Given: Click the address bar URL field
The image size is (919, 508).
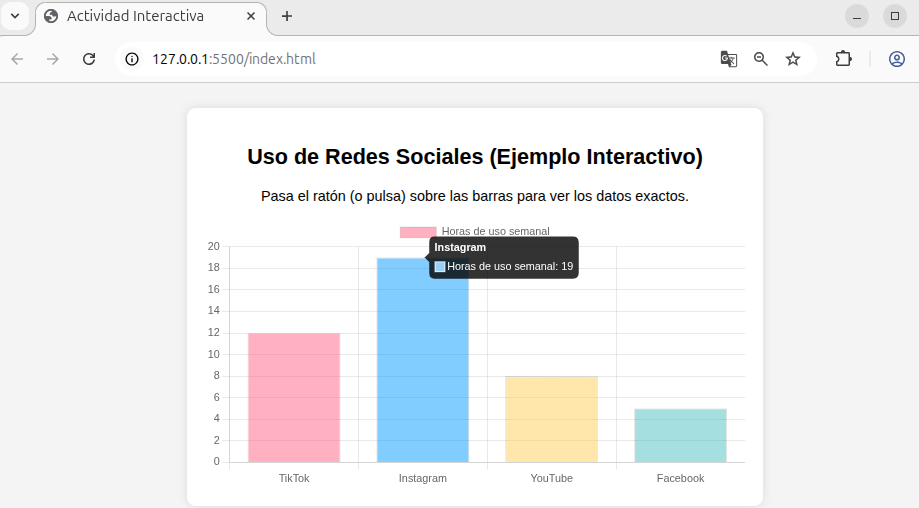Looking at the screenshot, I should coord(400,59).
